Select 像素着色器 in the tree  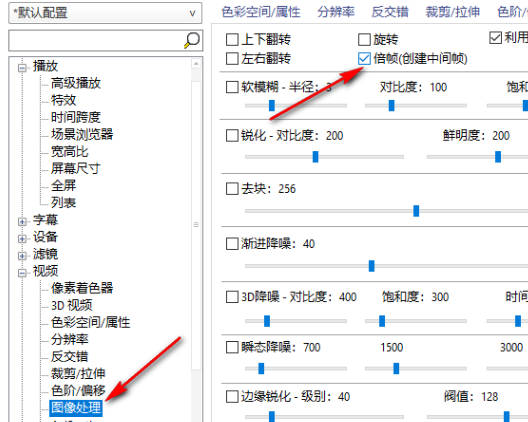82,288
